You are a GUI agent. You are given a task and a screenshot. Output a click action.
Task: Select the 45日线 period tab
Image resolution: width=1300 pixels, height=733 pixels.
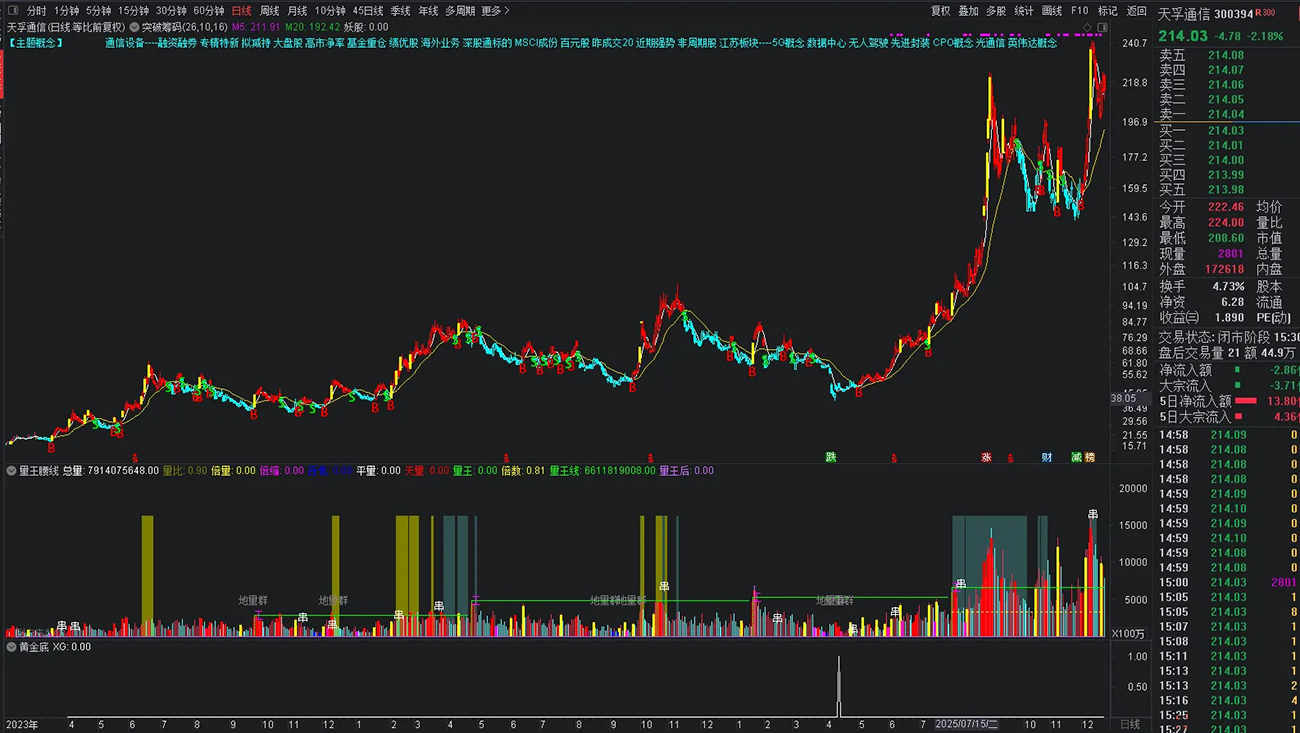click(368, 11)
